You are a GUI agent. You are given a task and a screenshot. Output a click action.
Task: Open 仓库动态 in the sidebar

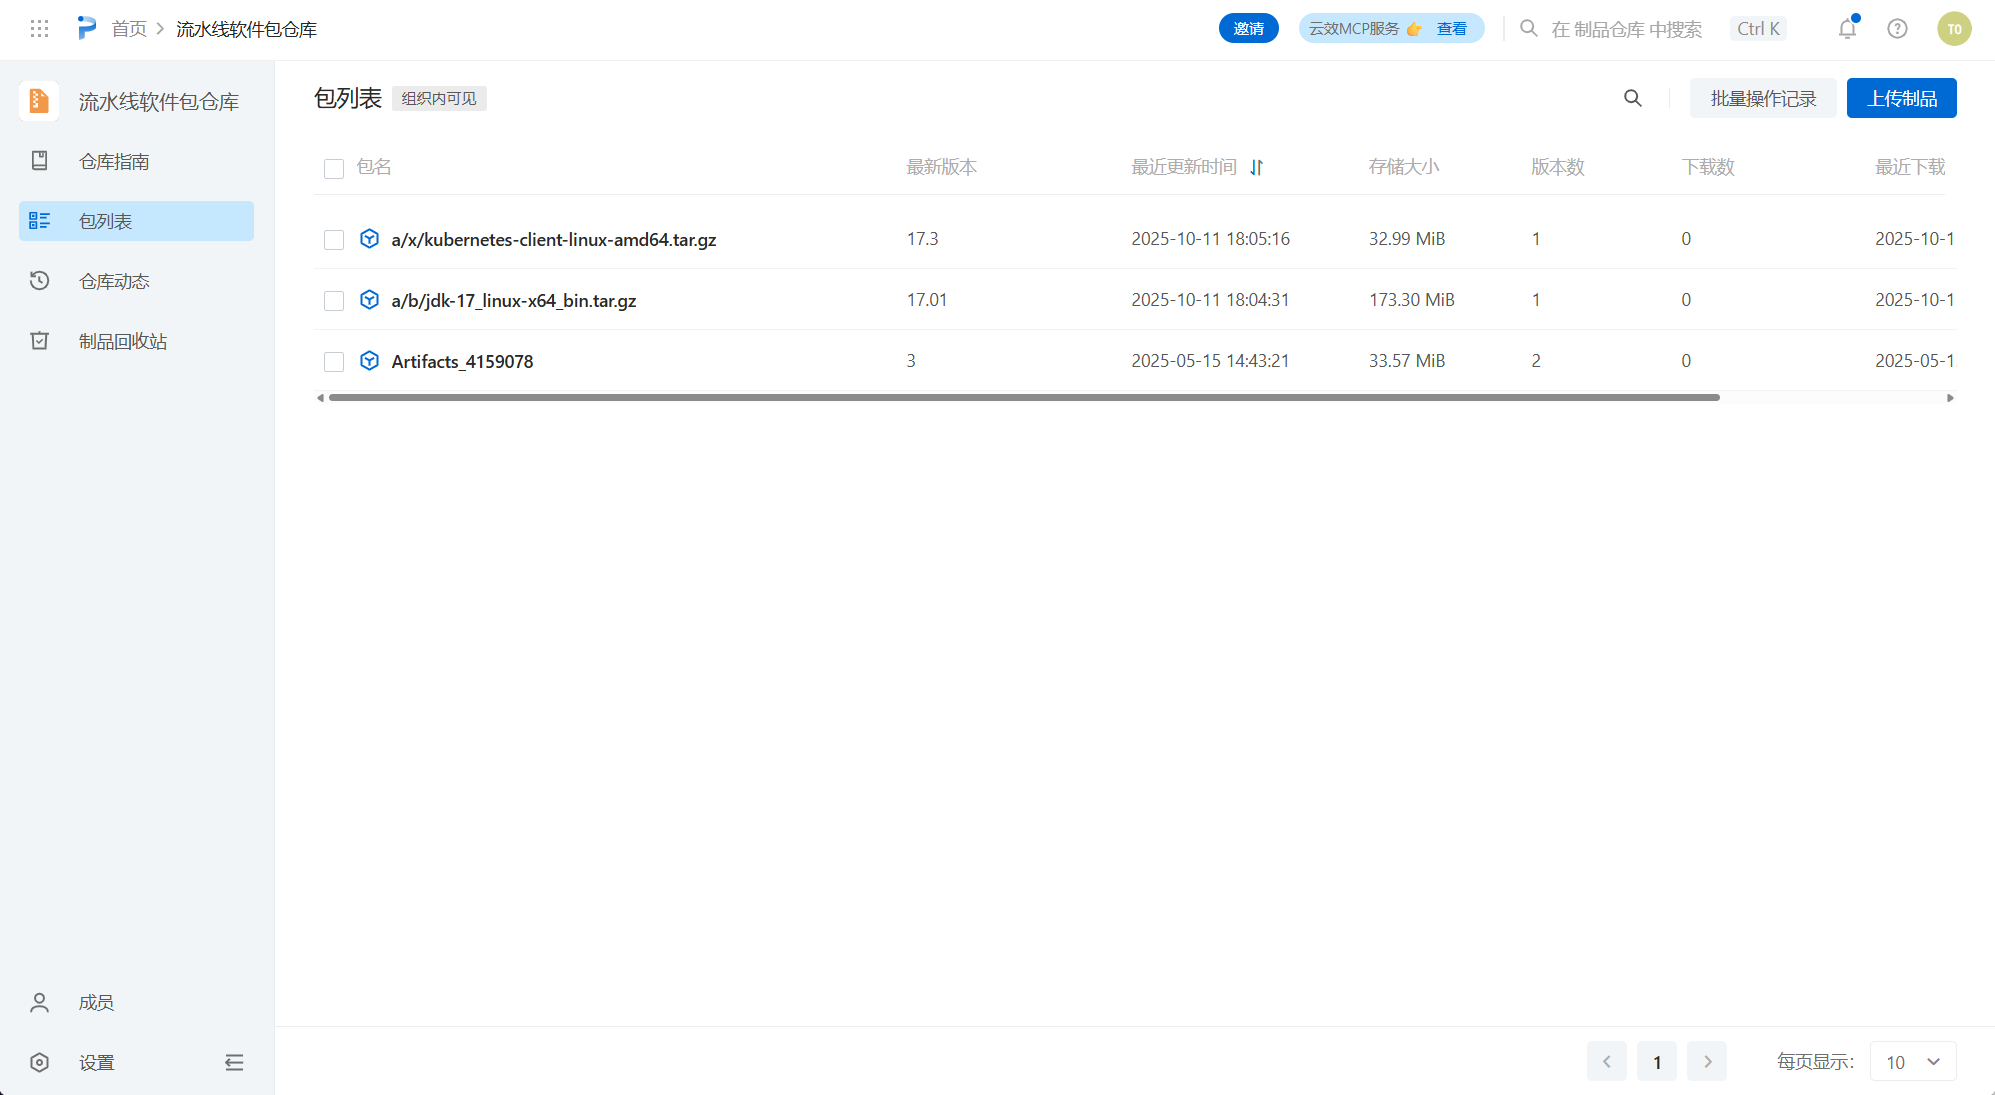tap(114, 281)
